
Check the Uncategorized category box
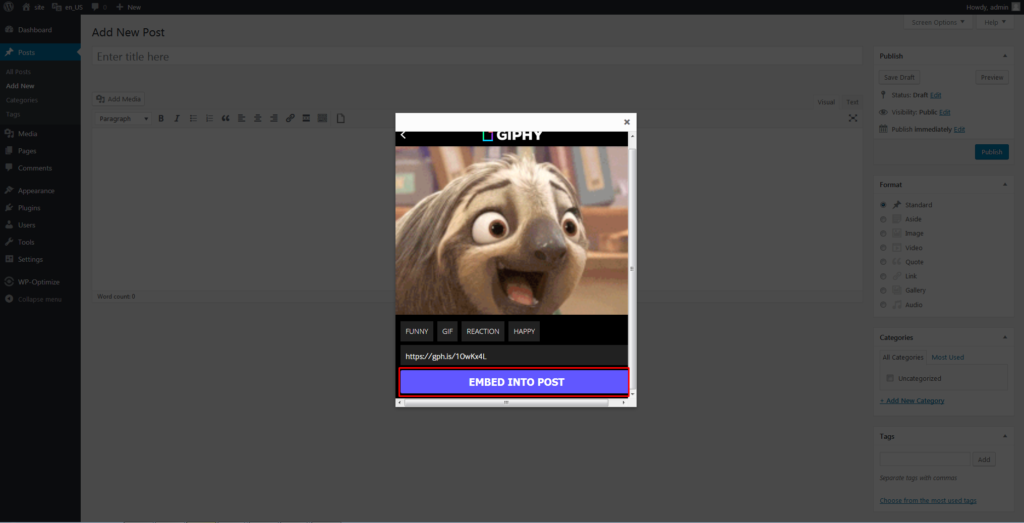tap(889, 378)
